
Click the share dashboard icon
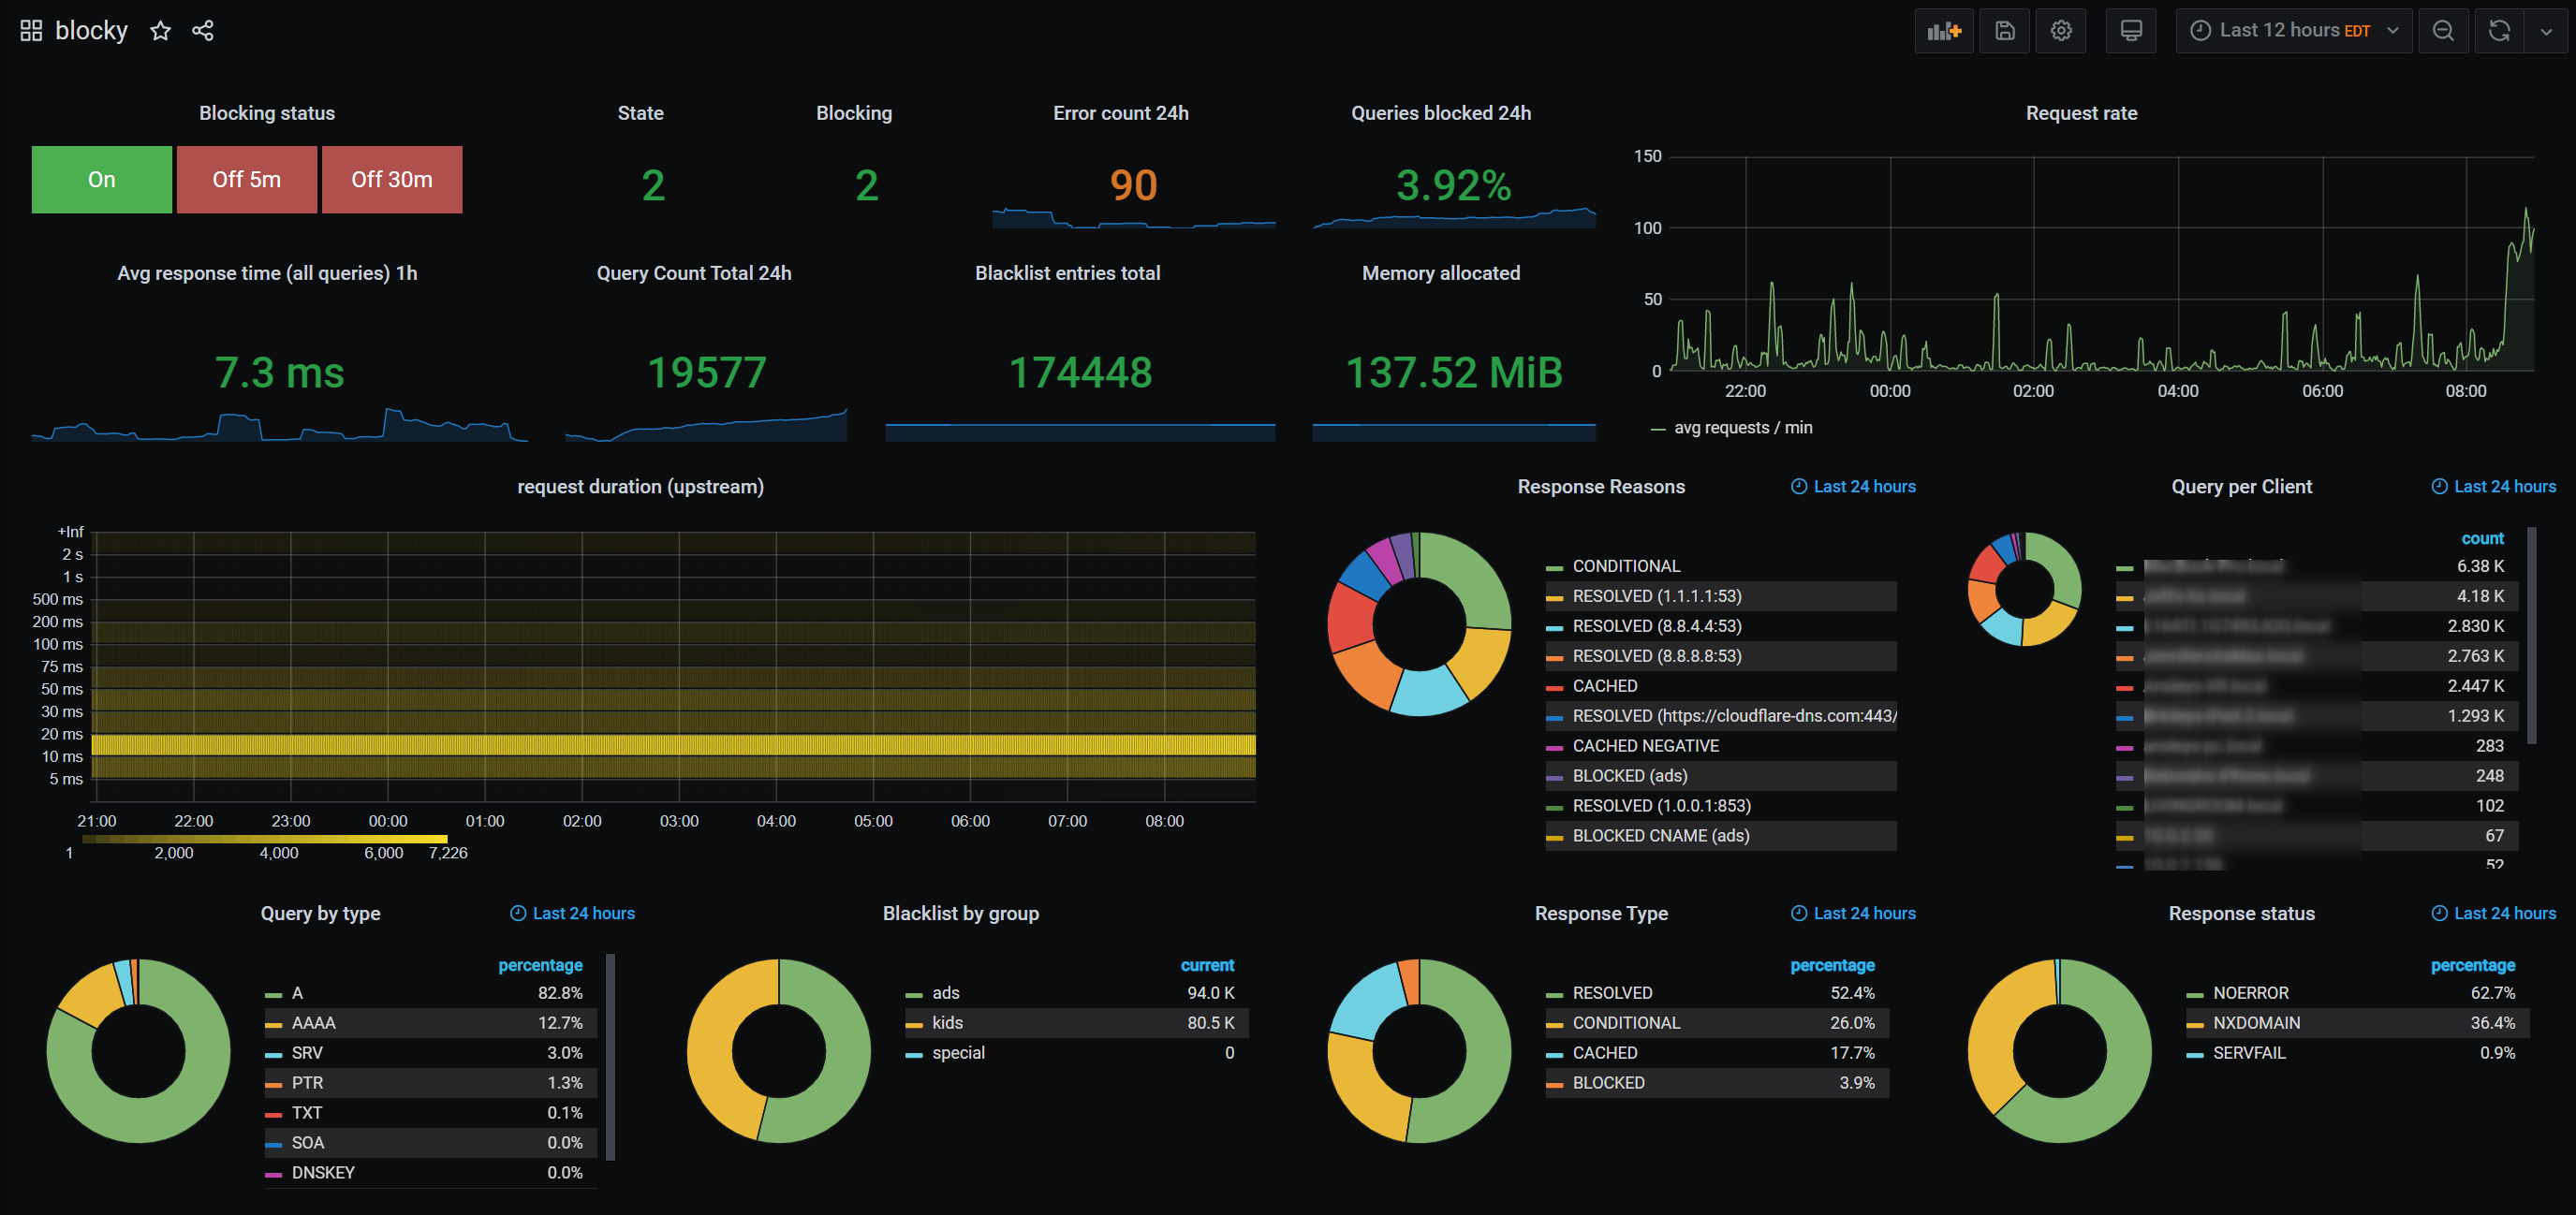point(203,31)
